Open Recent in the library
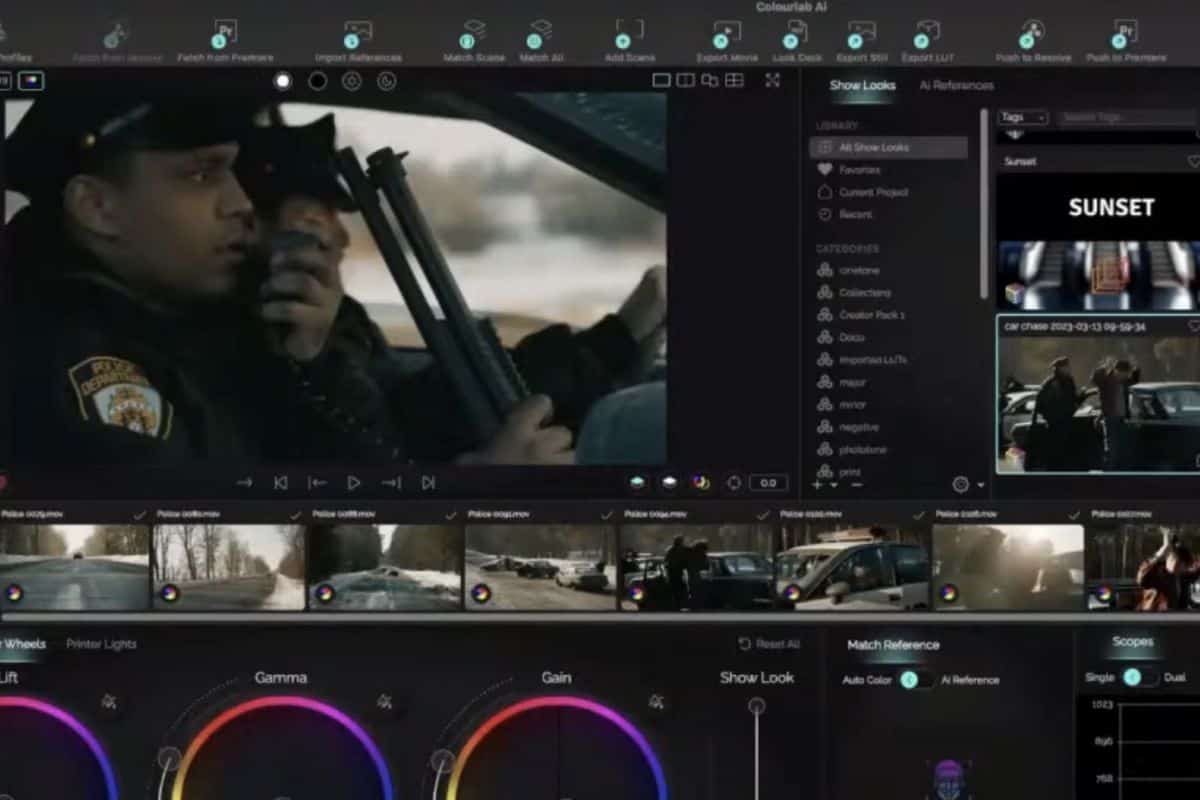 pos(844,214)
